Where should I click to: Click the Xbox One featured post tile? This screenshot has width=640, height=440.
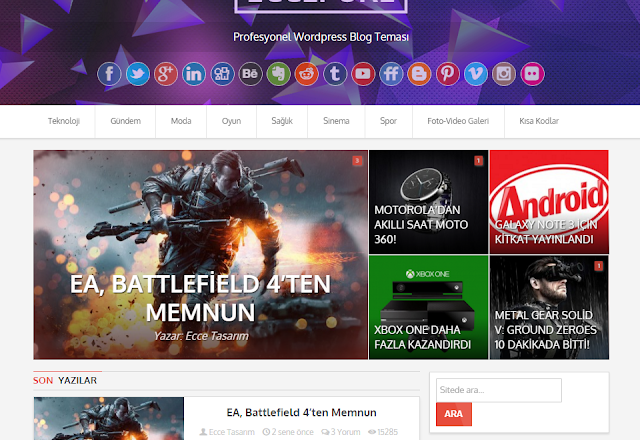click(x=428, y=307)
